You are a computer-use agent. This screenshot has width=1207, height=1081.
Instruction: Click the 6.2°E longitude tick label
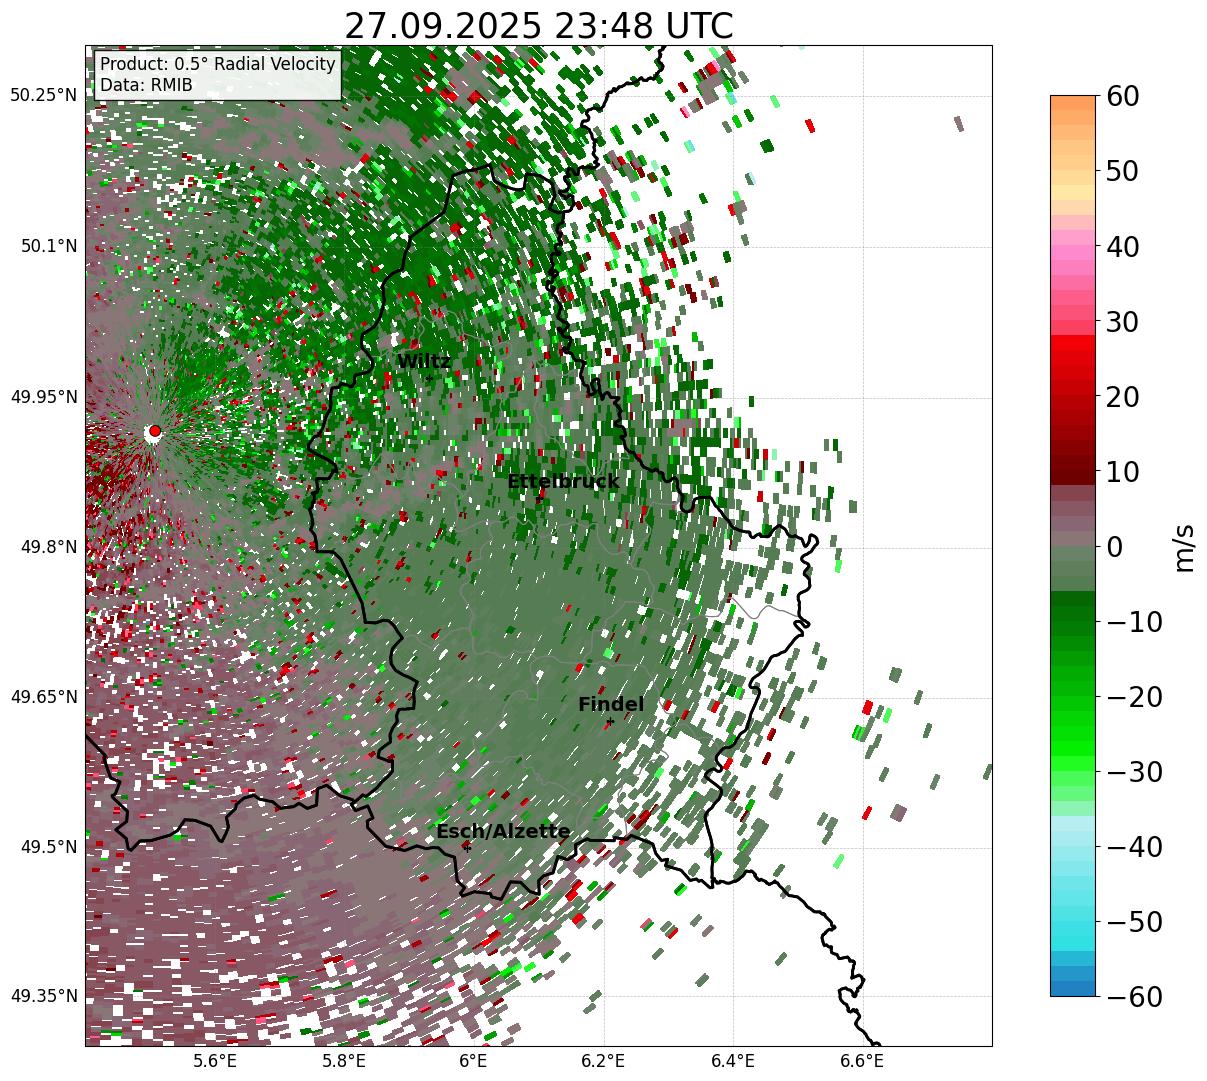pos(604,1060)
